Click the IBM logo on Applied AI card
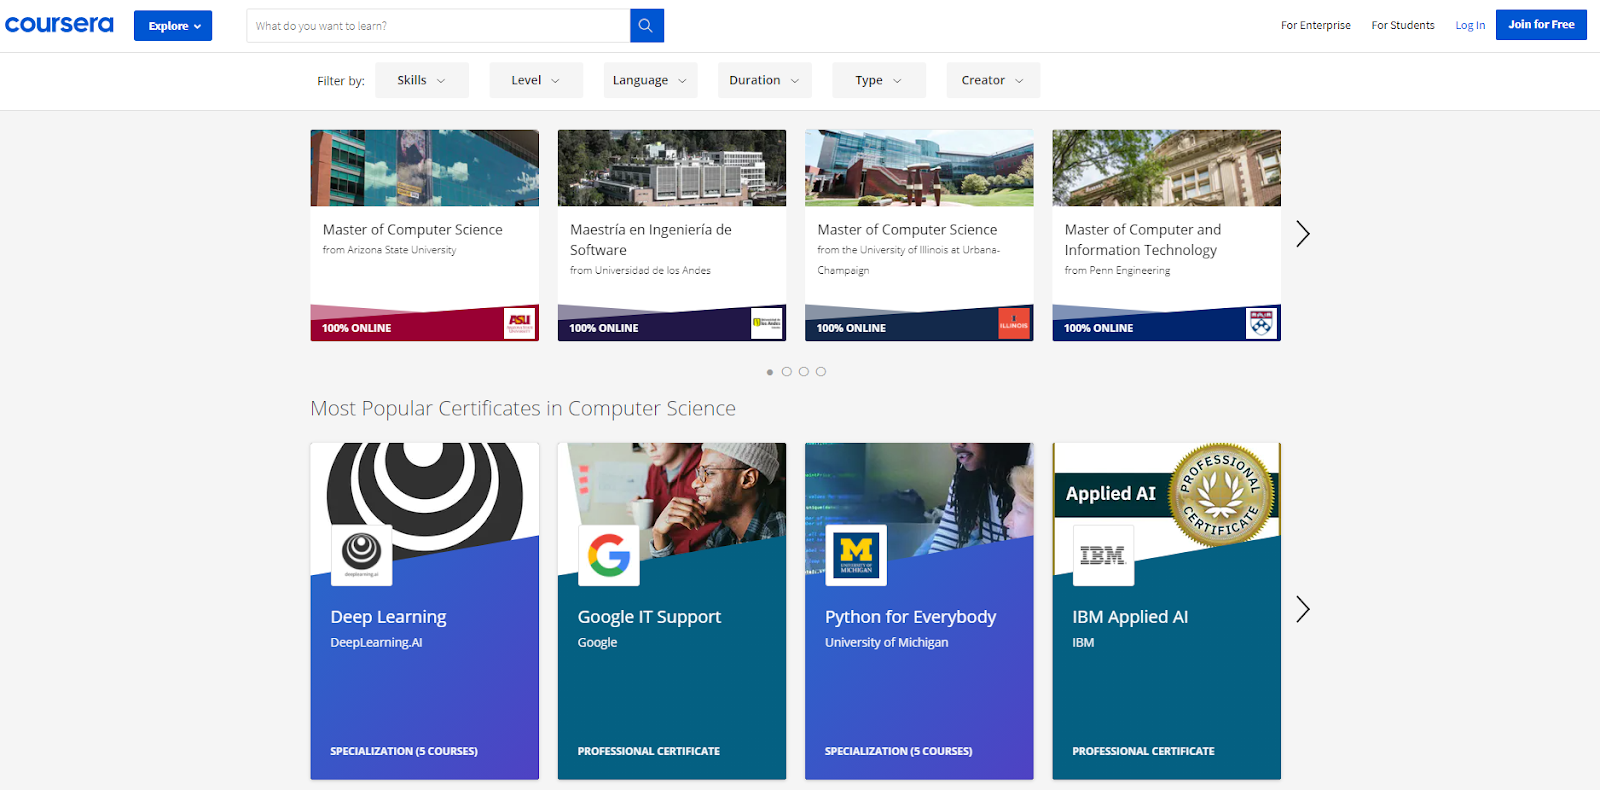The height and width of the screenshot is (790, 1600). (1103, 555)
